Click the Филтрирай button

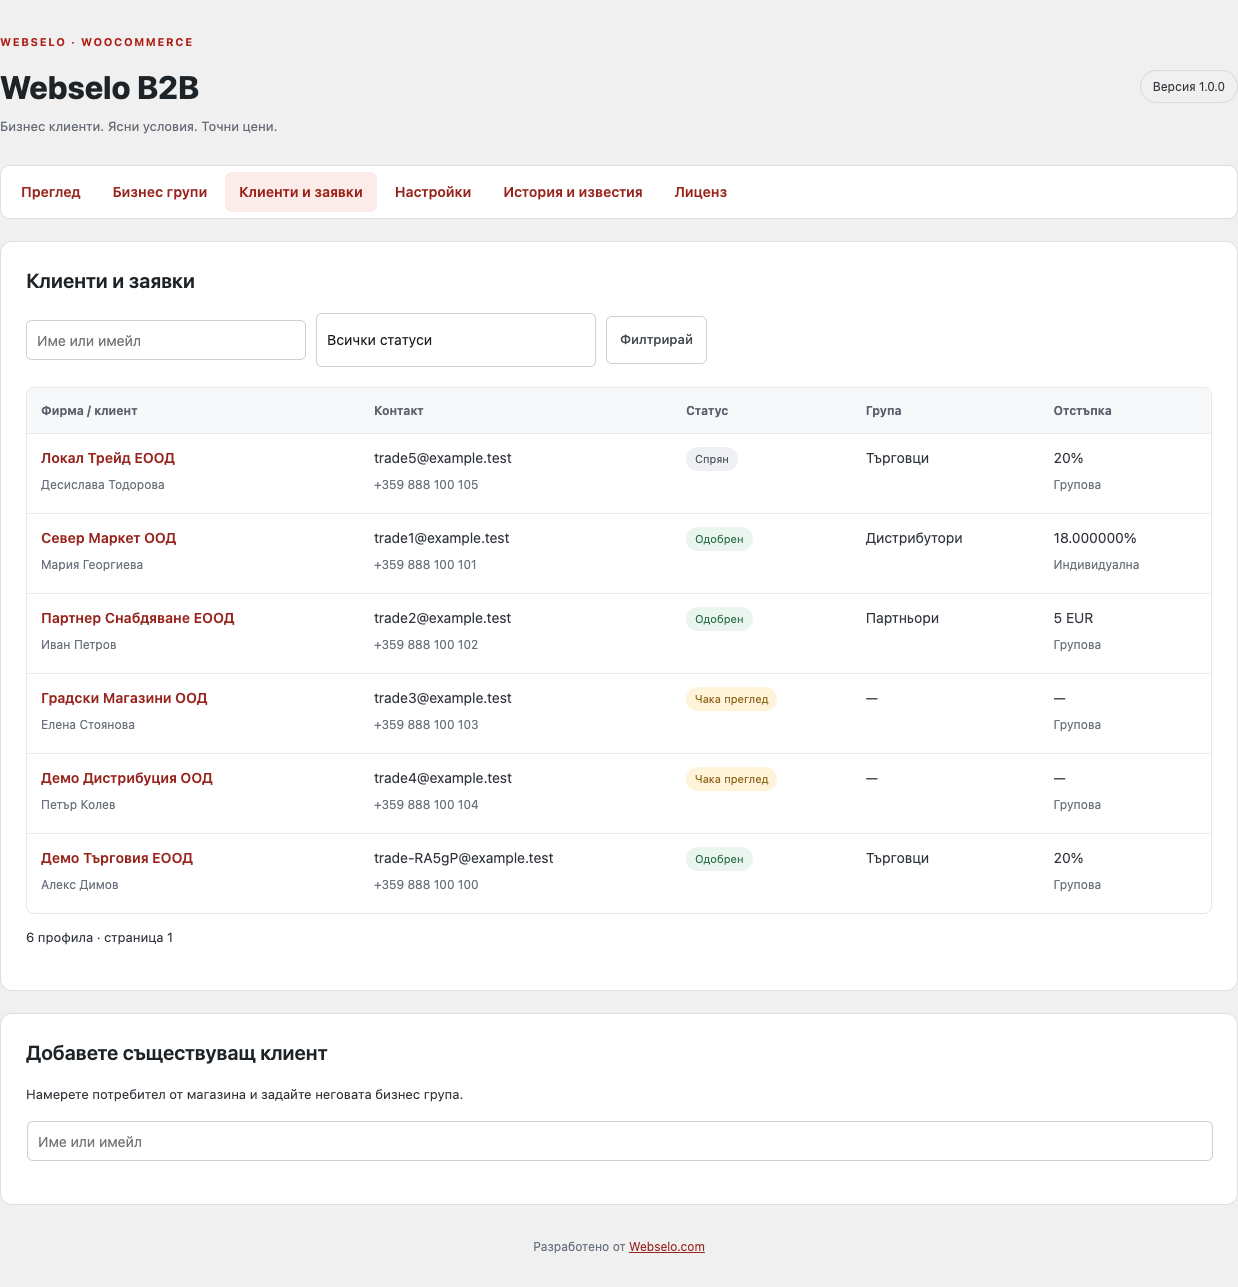[656, 340]
